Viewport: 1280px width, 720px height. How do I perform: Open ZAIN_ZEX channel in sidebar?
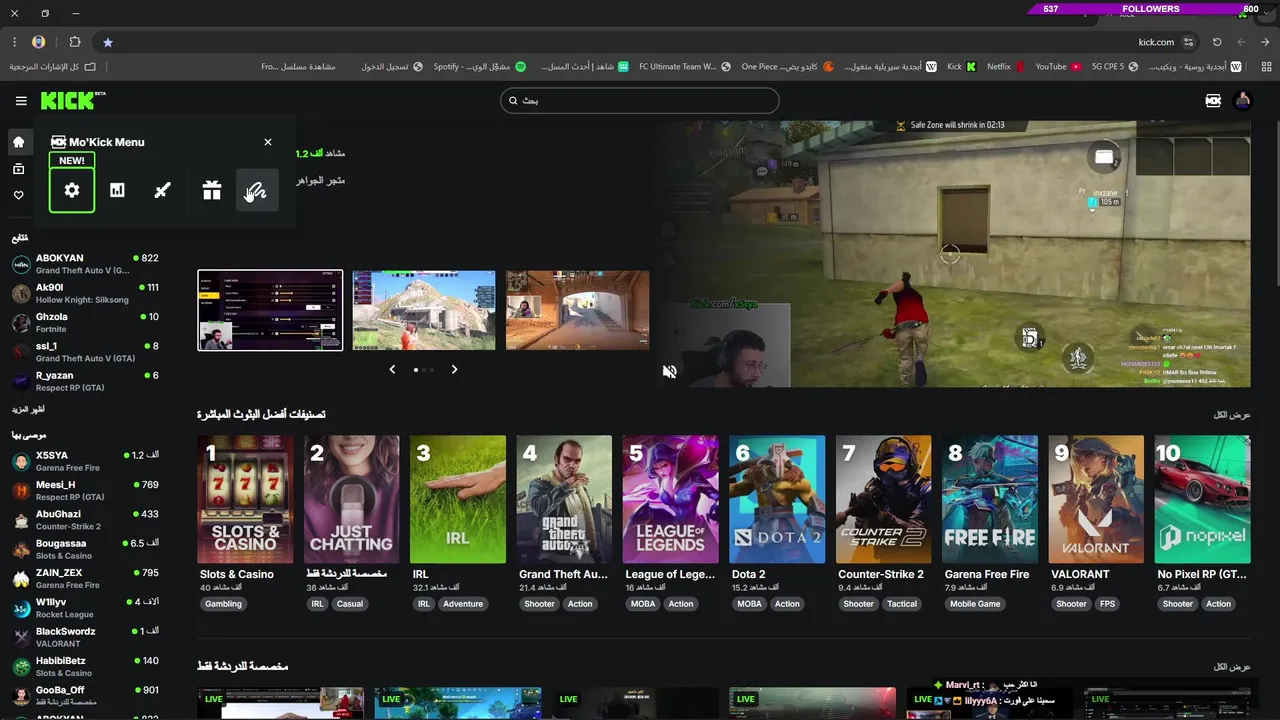(85, 578)
